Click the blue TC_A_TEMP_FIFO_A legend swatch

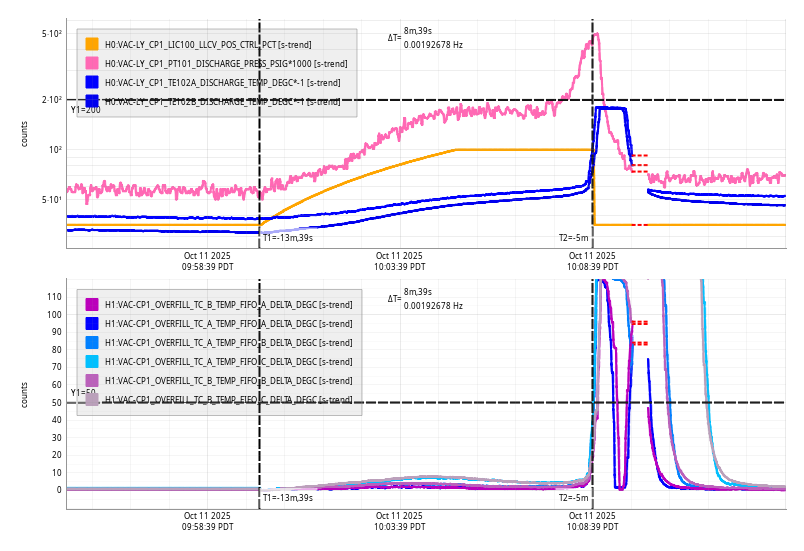[x=92, y=324]
